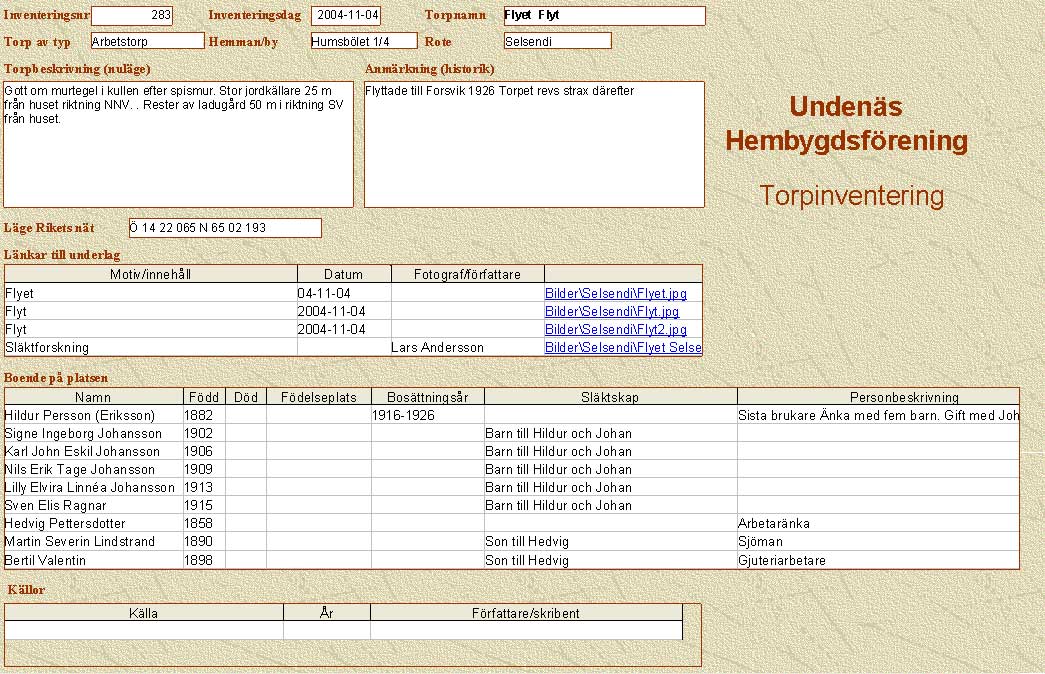Click the empty Källa cell in Källor

pyautogui.click(x=144, y=630)
